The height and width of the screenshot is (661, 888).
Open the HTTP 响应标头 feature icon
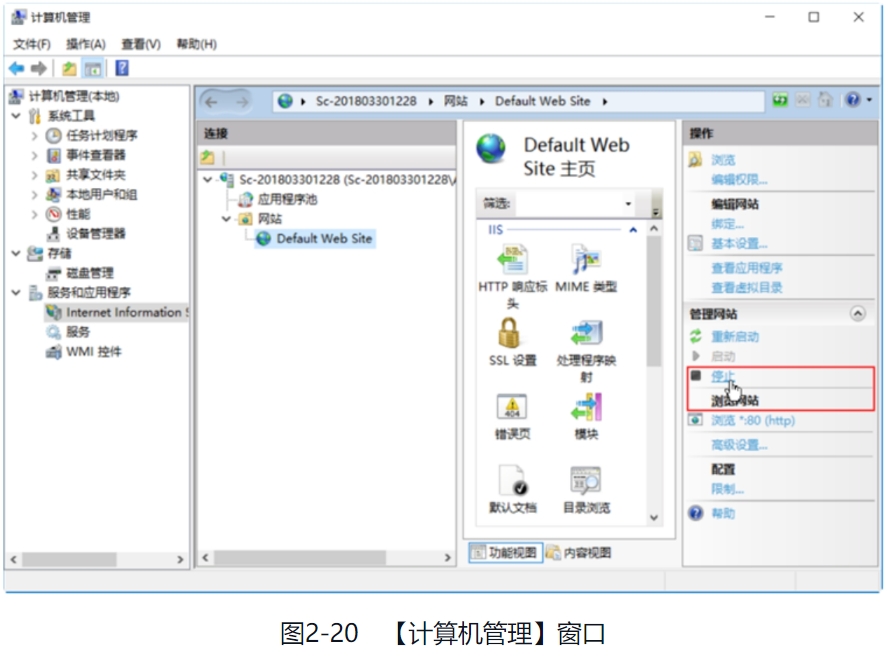[512, 260]
